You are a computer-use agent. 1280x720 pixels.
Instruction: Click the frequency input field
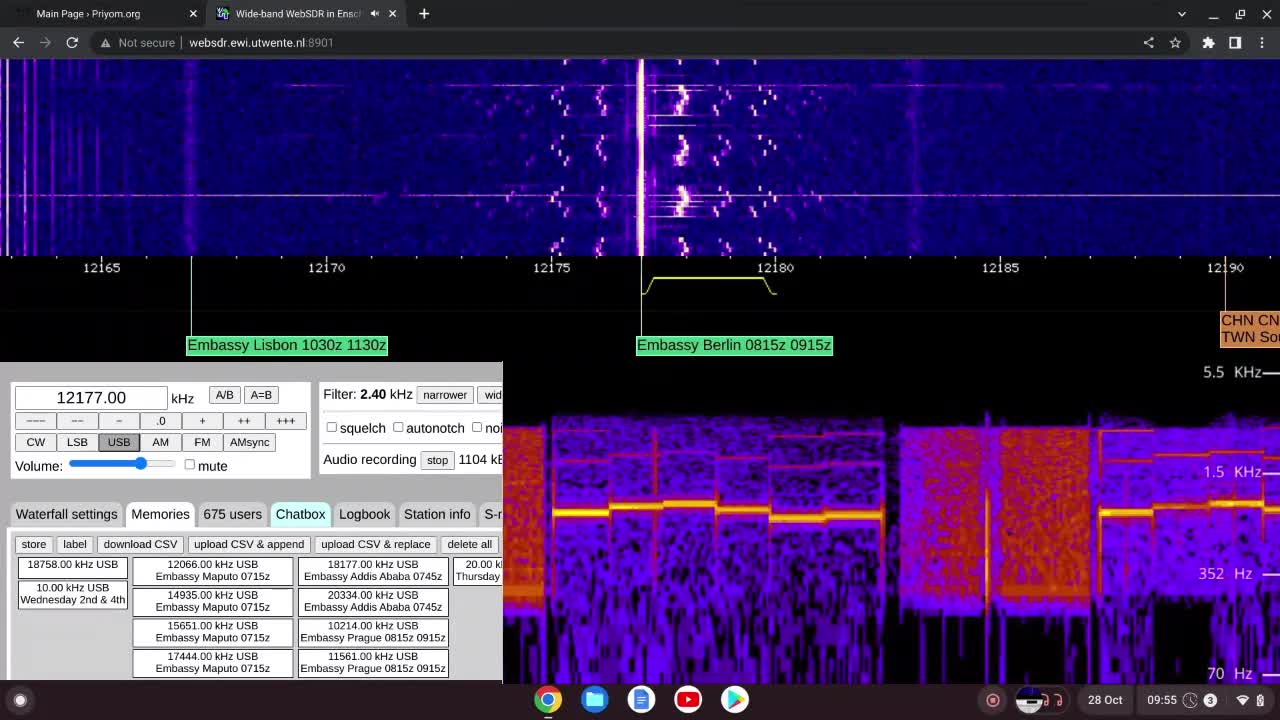click(x=91, y=398)
